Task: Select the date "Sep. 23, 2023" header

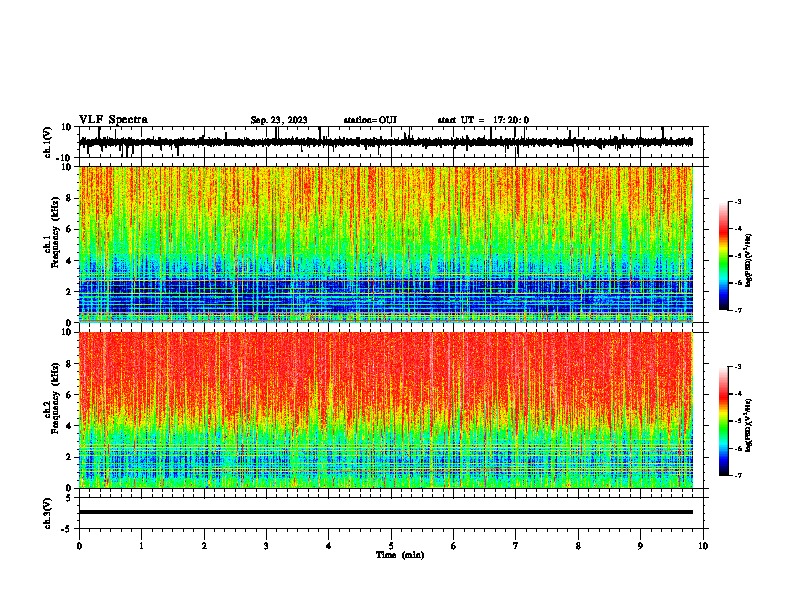Action: pyautogui.click(x=279, y=120)
